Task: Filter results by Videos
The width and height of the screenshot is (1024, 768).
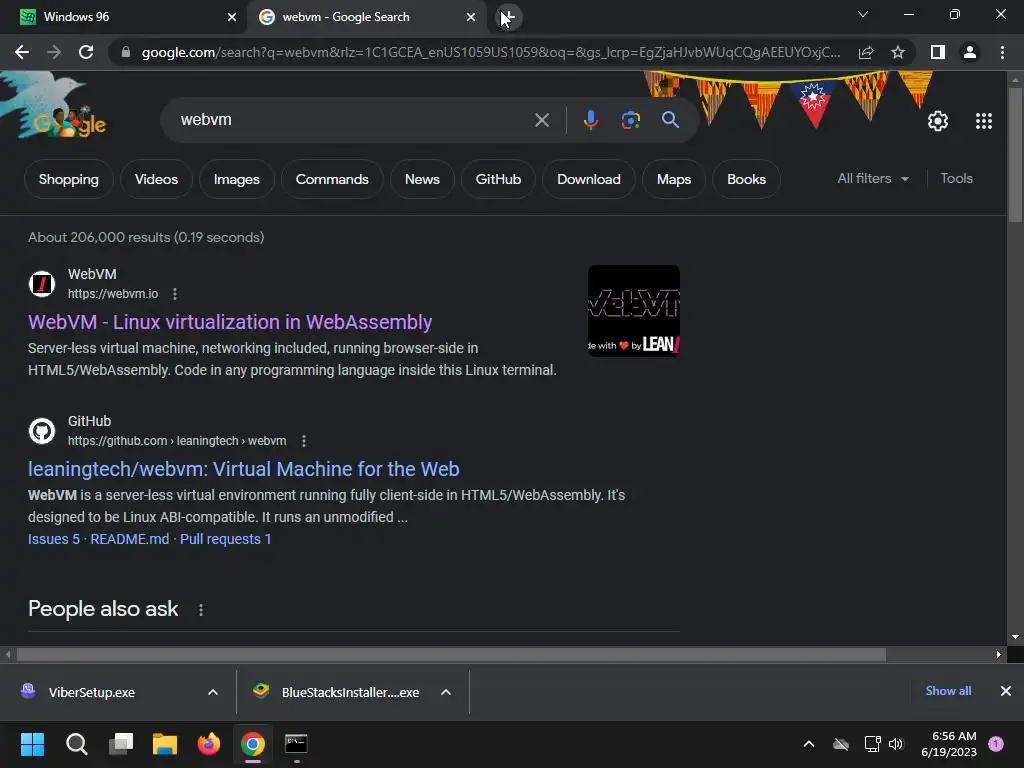Action: click(x=156, y=179)
